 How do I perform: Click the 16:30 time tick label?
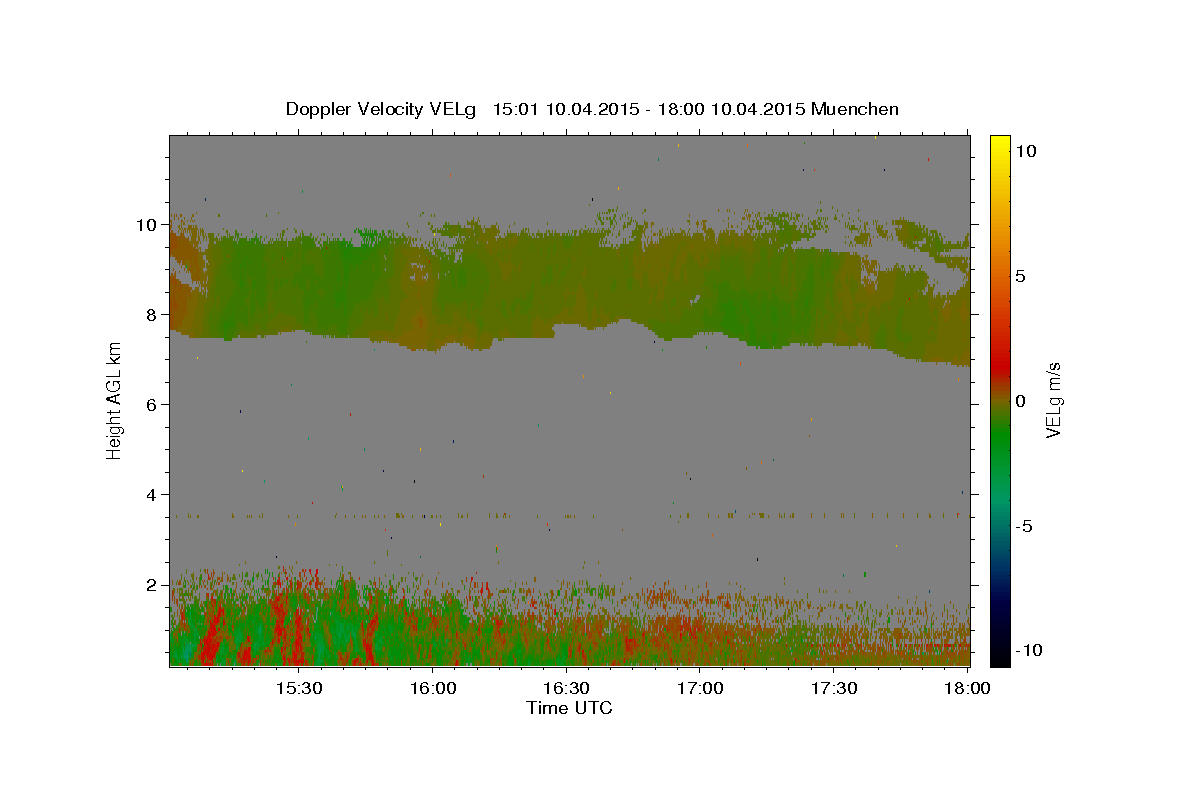pos(566,688)
